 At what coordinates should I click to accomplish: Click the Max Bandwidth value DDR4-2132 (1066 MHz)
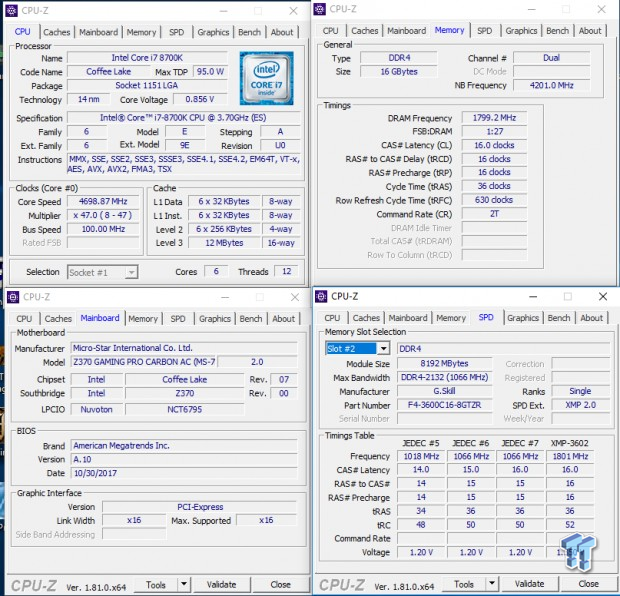click(445, 377)
